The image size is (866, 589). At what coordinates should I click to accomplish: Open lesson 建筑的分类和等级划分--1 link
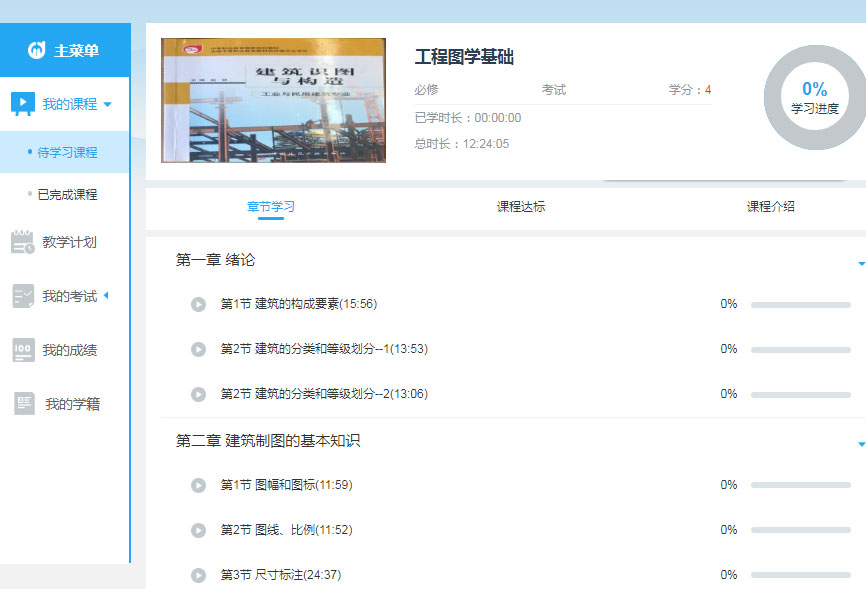click(x=323, y=349)
